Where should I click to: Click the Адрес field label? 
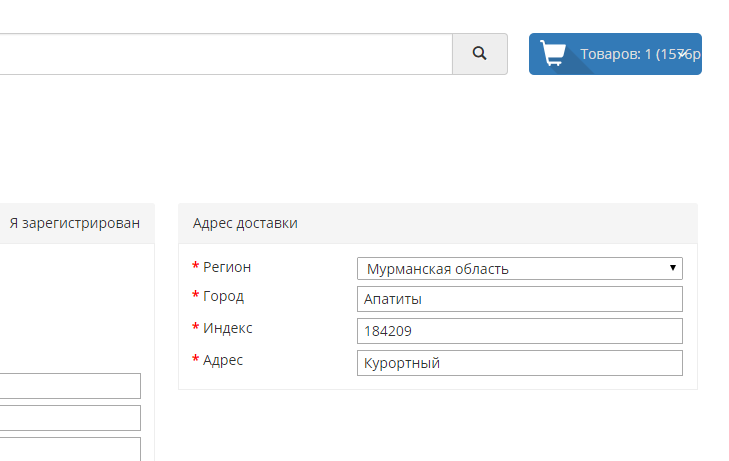223,360
